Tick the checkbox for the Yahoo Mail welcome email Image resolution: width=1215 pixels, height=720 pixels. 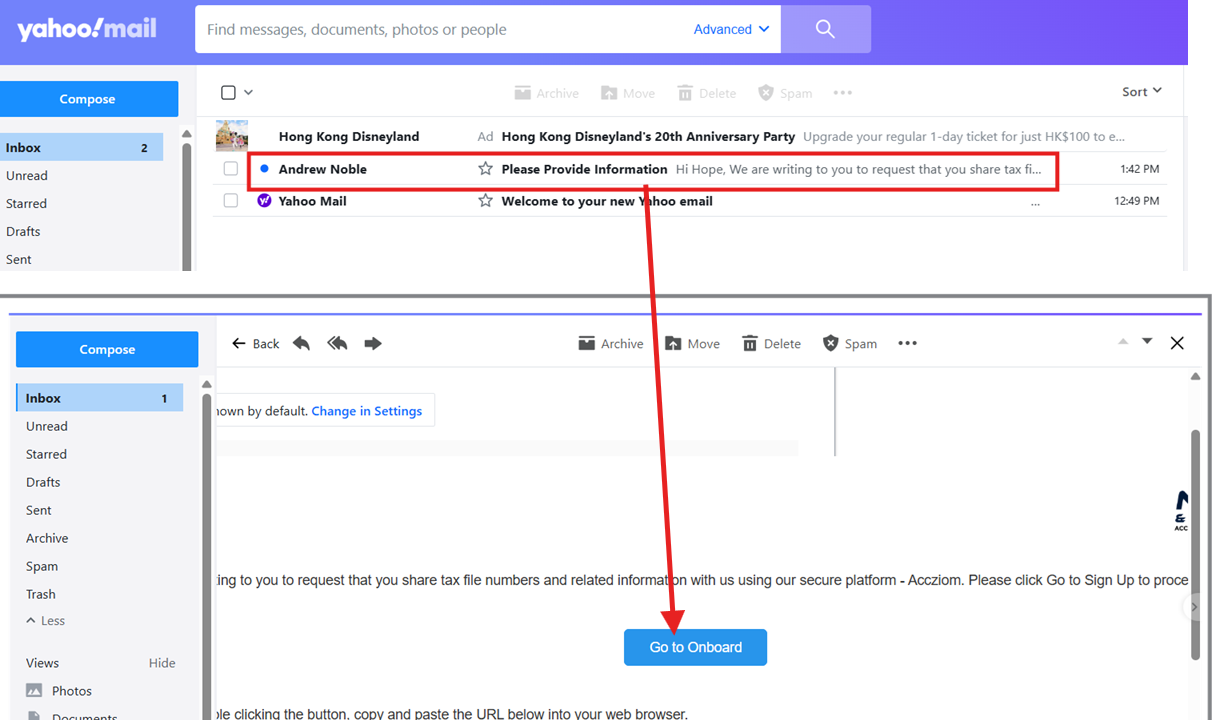(x=231, y=201)
